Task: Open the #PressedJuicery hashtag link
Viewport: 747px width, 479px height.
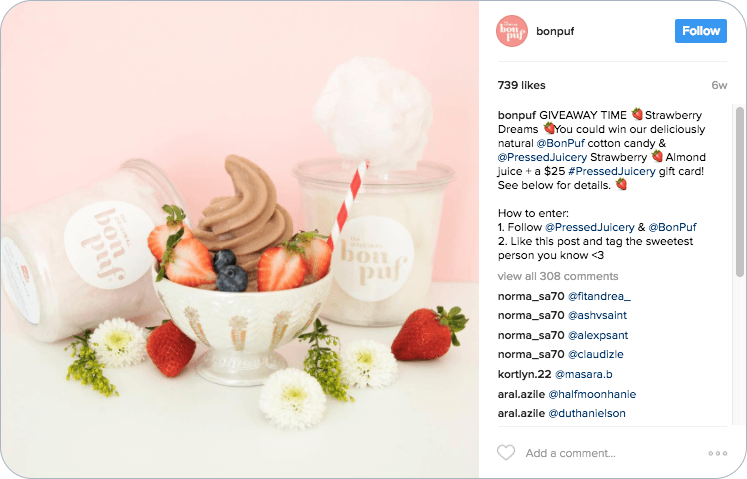Action: click(x=612, y=171)
